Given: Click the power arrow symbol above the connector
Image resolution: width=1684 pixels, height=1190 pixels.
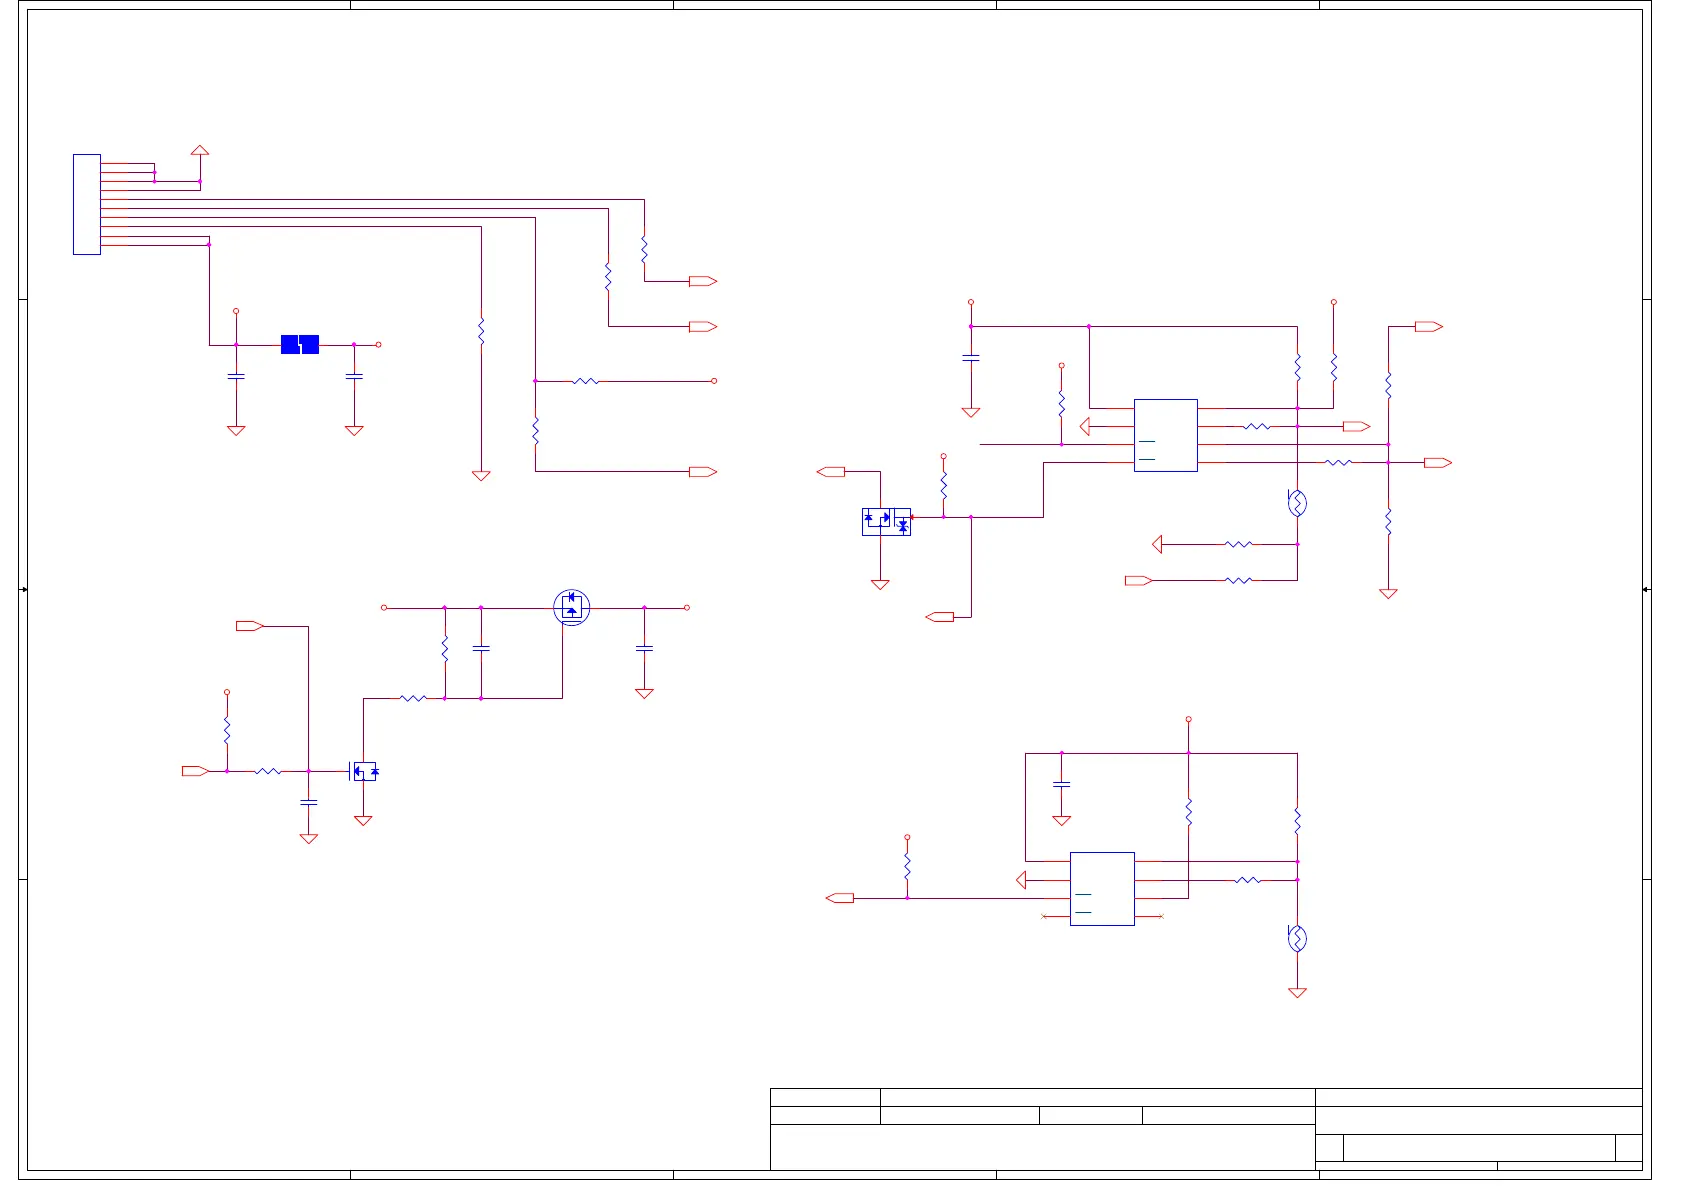Looking at the screenshot, I should pos(200,150).
